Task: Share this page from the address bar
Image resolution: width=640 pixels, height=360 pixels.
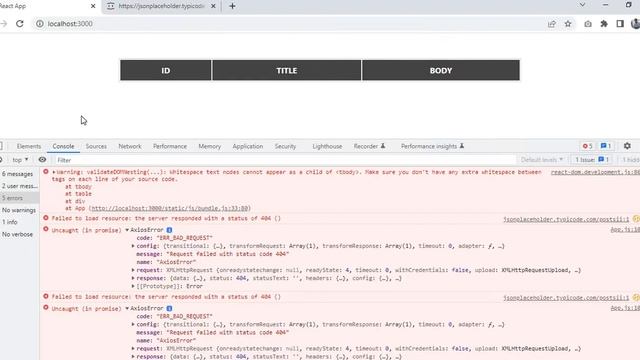Action: (552, 24)
